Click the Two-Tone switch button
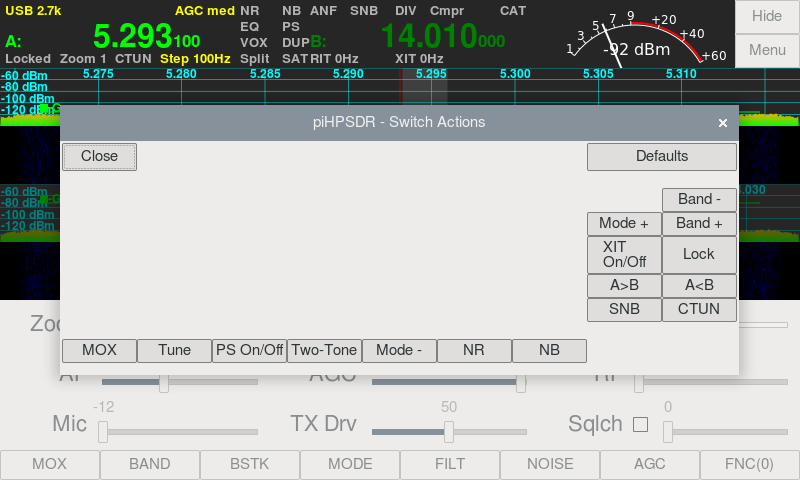 pos(324,350)
